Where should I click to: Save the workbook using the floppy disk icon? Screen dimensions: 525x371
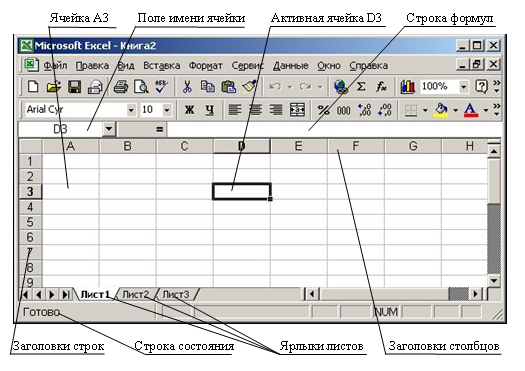coord(74,87)
